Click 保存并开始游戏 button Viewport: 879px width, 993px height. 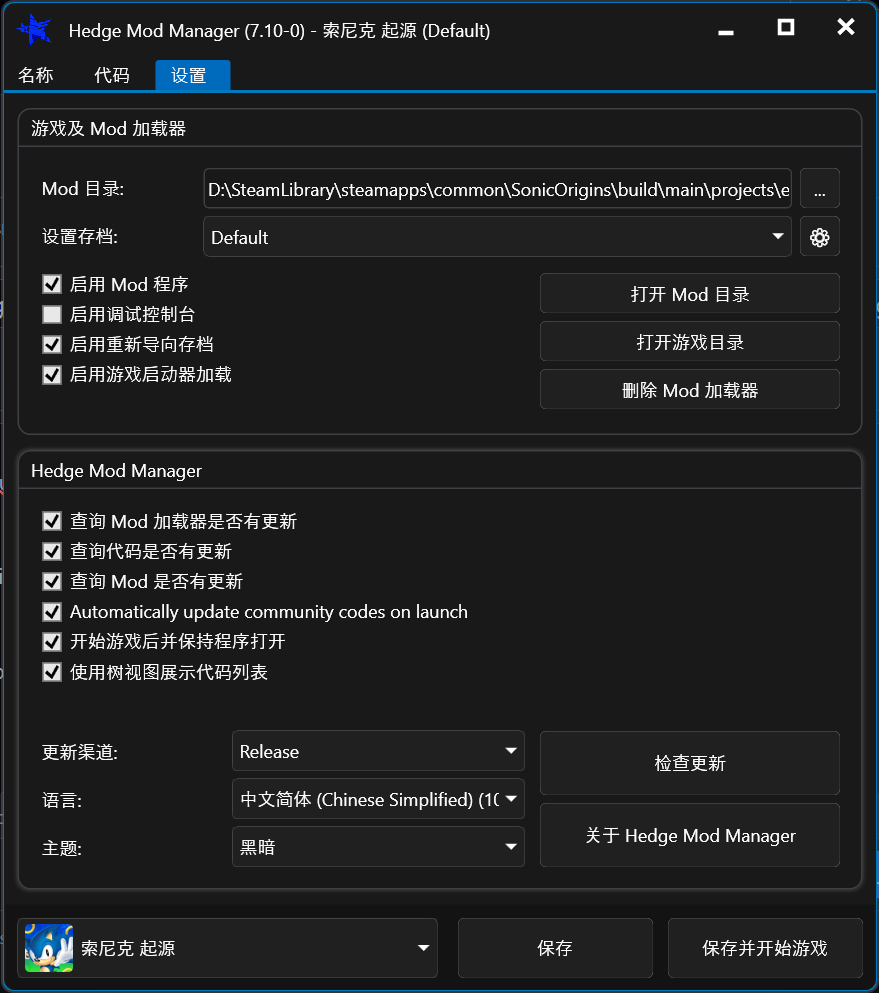765,948
